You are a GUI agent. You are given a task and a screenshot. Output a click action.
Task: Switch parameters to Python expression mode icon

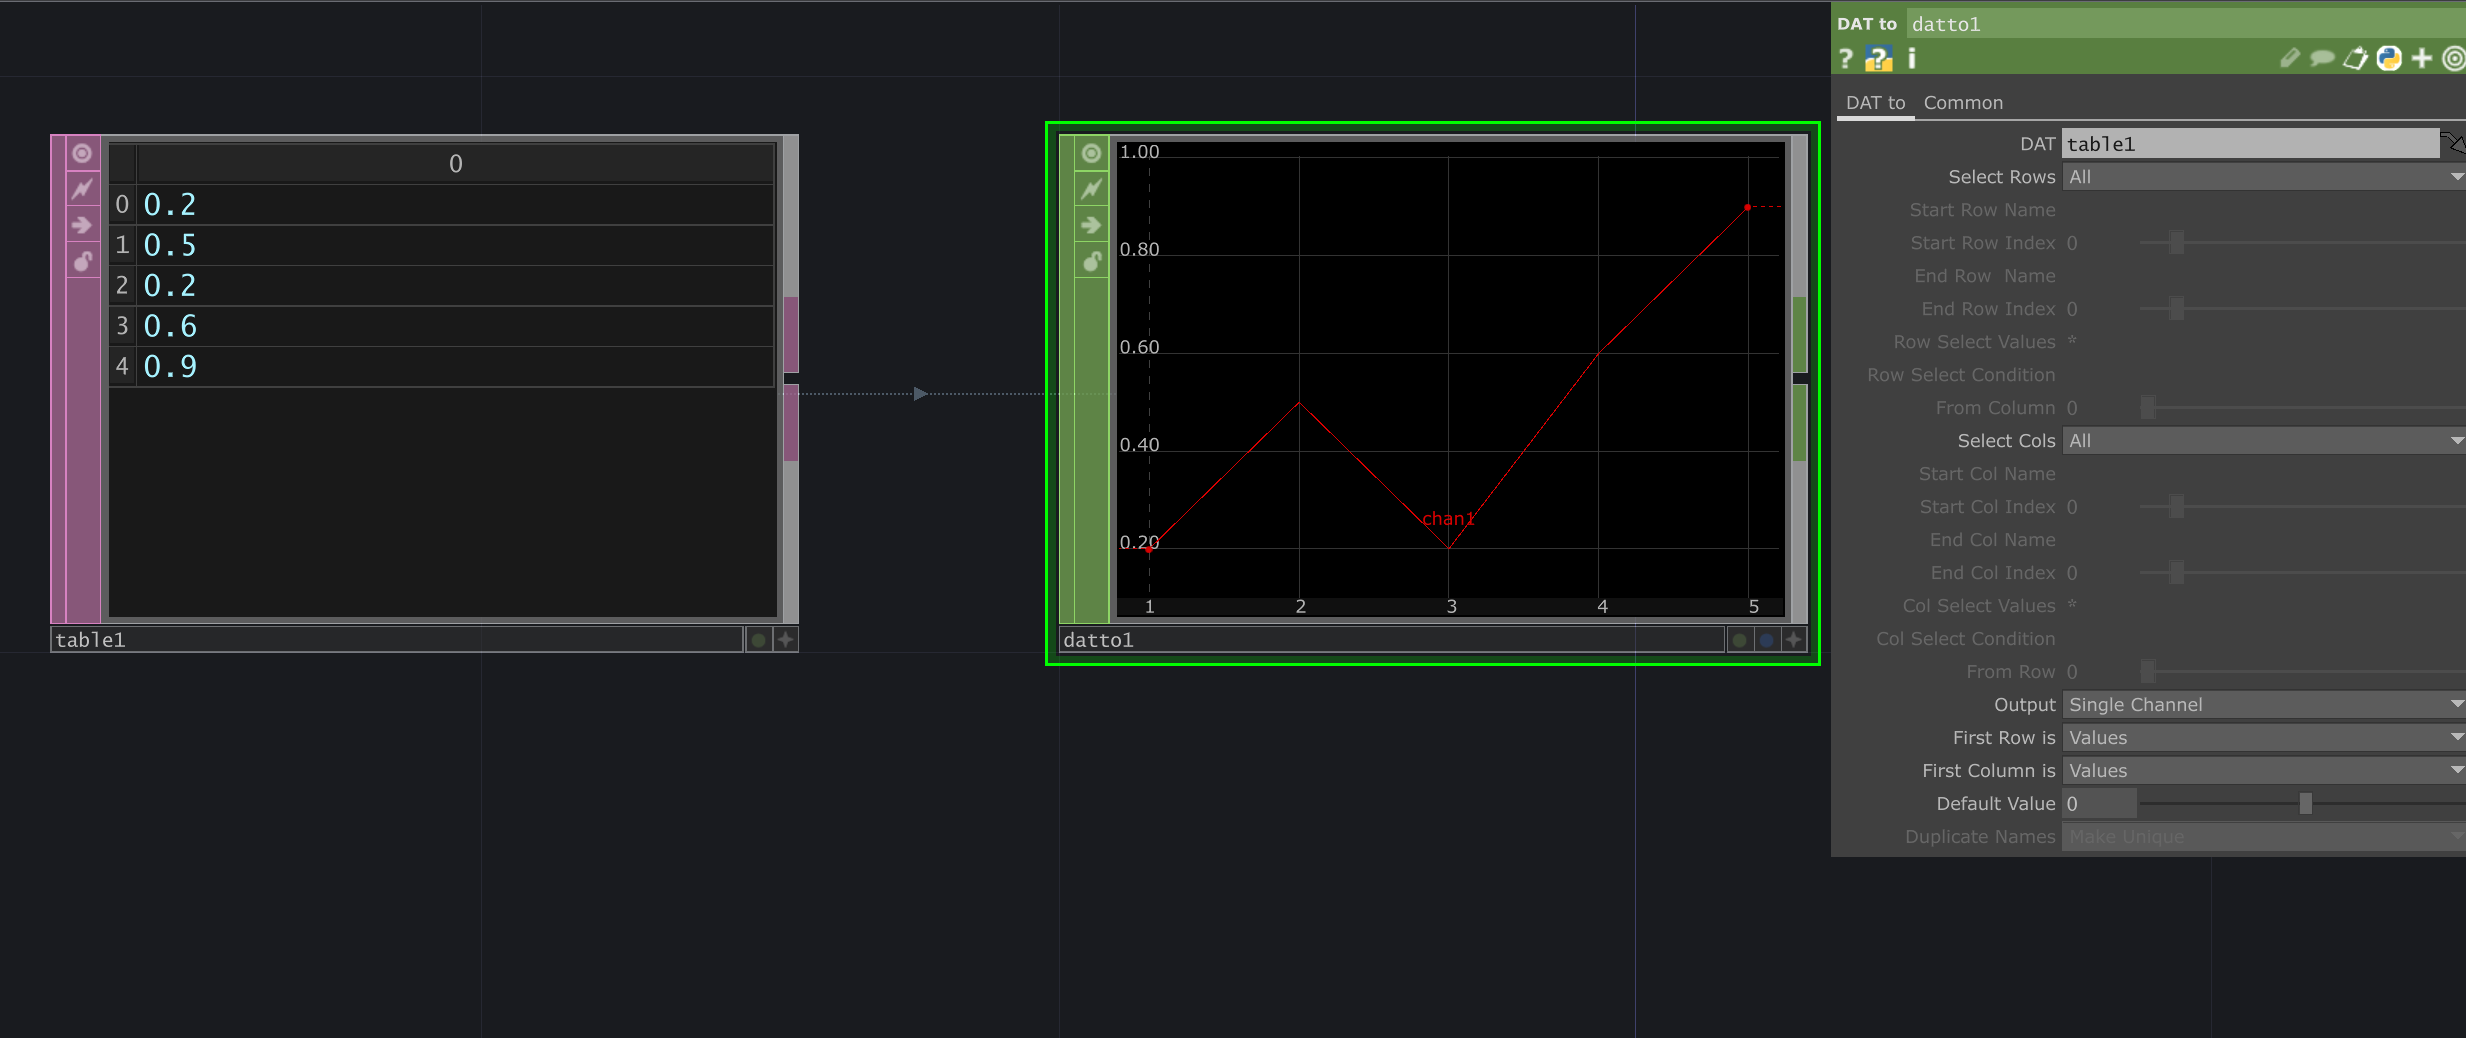click(2388, 58)
